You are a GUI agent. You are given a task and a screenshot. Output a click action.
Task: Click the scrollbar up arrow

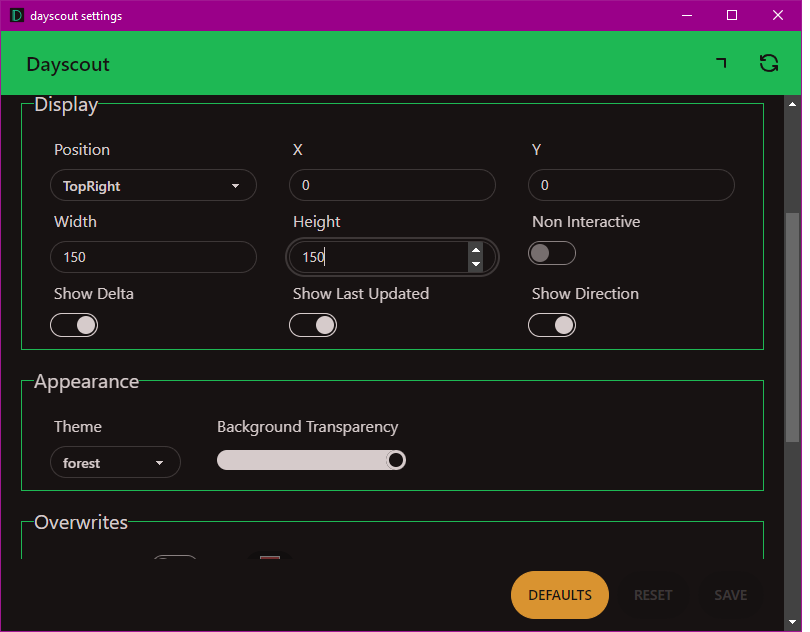click(x=792, y=104)
